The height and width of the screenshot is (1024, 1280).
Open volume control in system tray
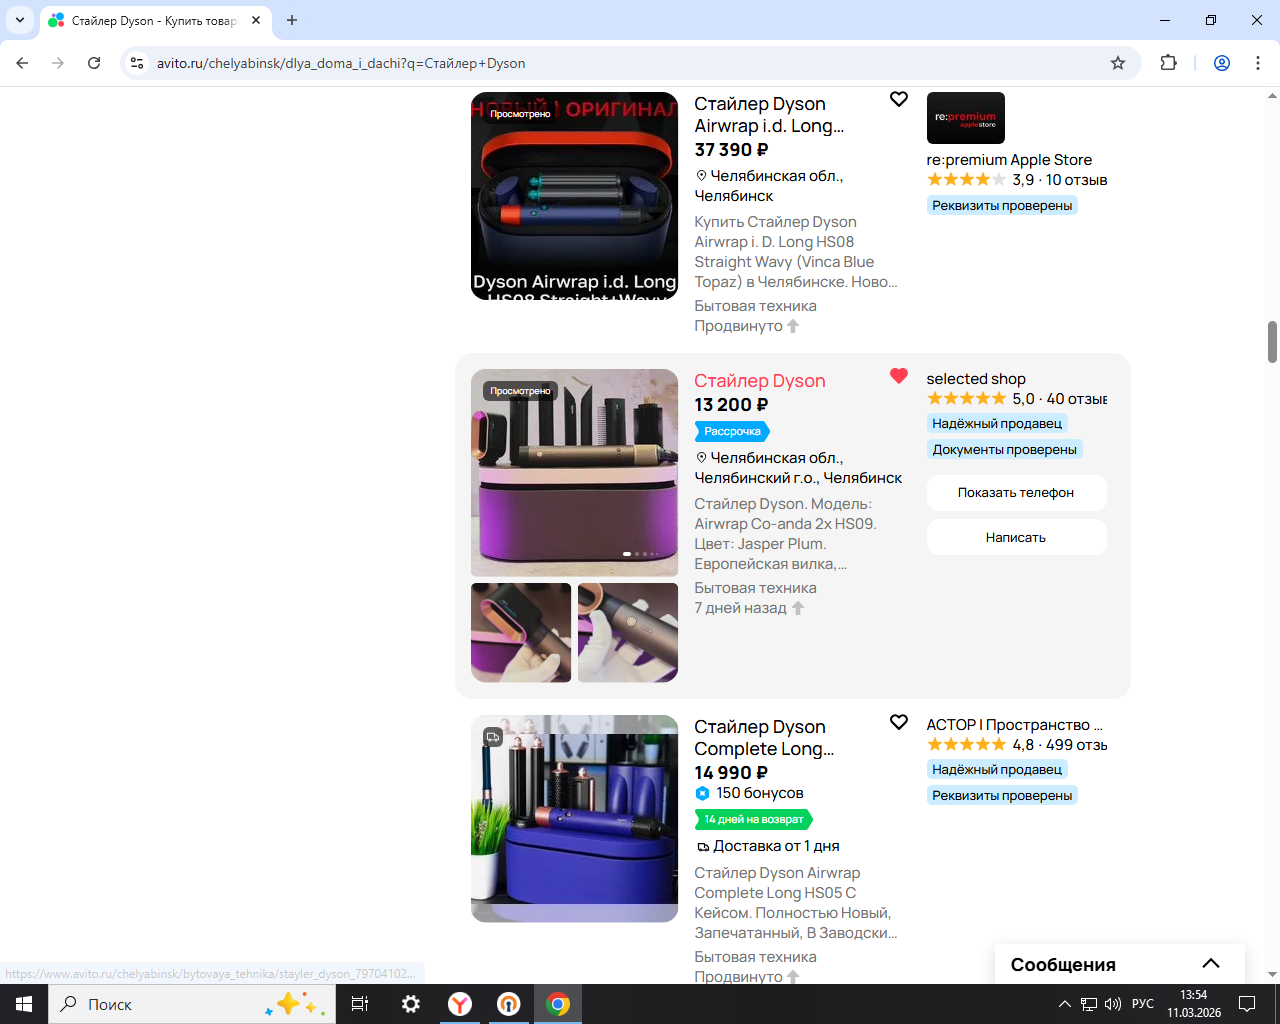click(x=1113, y=1004)
